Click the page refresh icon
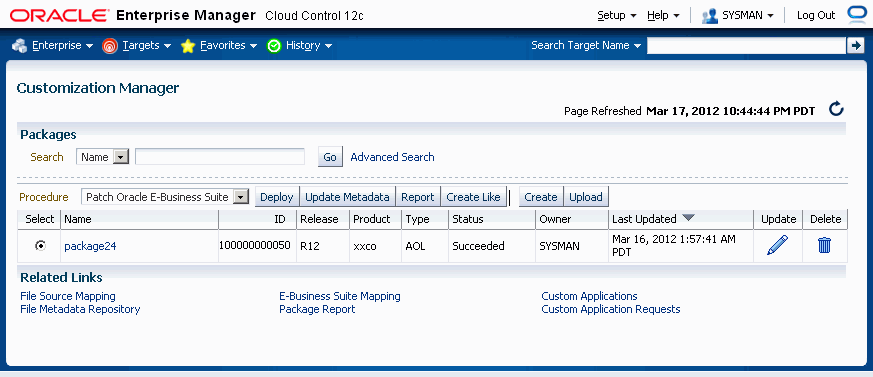Image resolution: width=873 pixels, height=377 pixels. coord(836,109)
